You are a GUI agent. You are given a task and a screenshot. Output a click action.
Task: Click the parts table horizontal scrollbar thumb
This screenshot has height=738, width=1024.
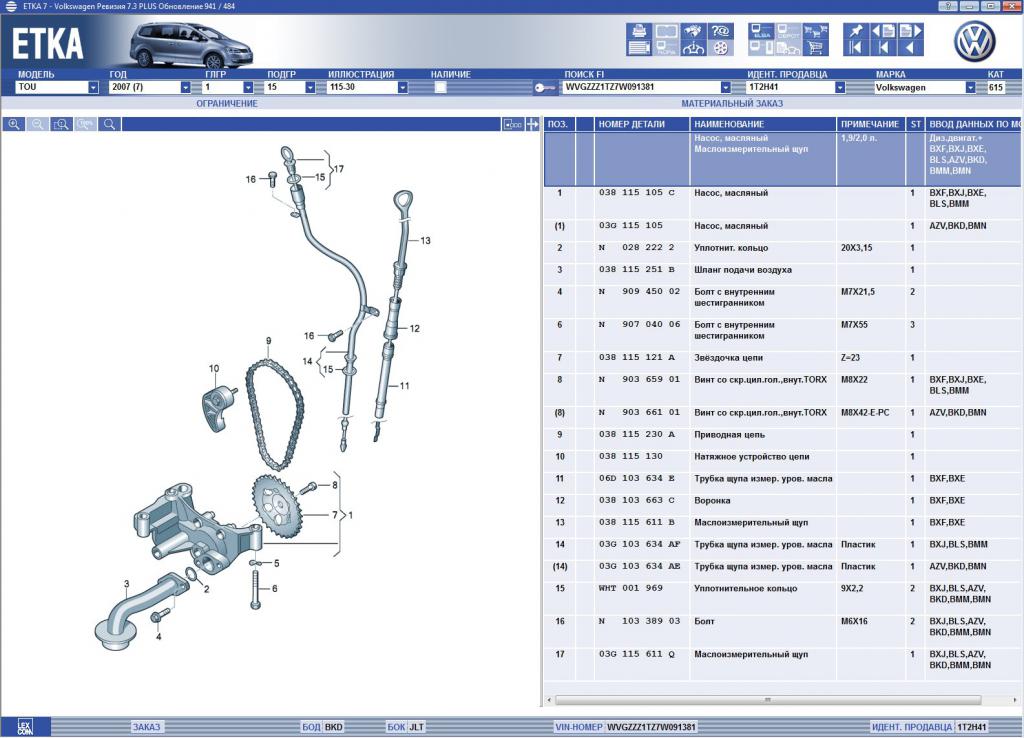[768, 700]
